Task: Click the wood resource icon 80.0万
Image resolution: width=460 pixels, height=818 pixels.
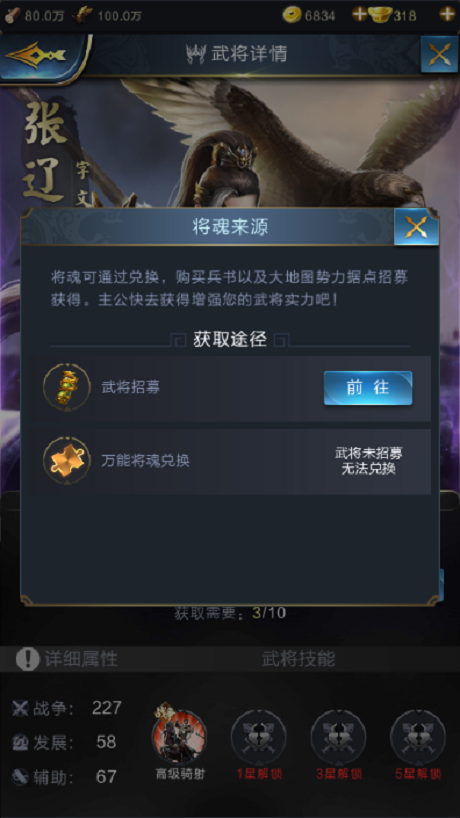Action: (13, 15)
